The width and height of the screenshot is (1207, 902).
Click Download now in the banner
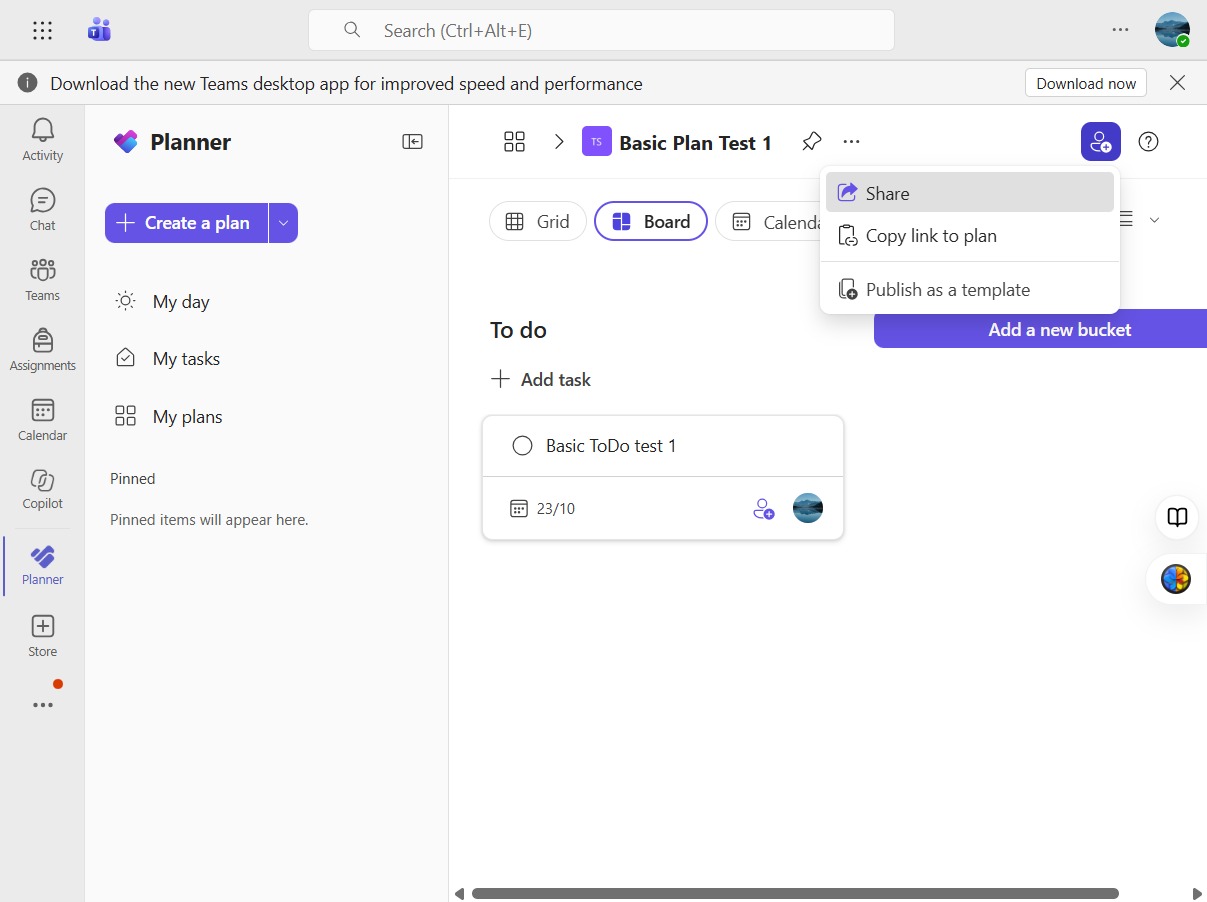click(1086, 83)
